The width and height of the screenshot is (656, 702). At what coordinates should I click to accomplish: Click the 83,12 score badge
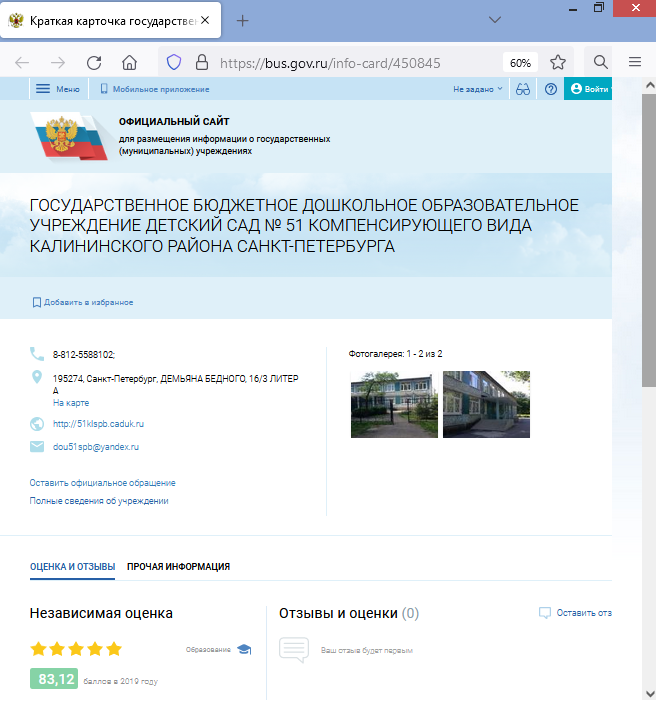pyautogui.click(x=54, y=679)
